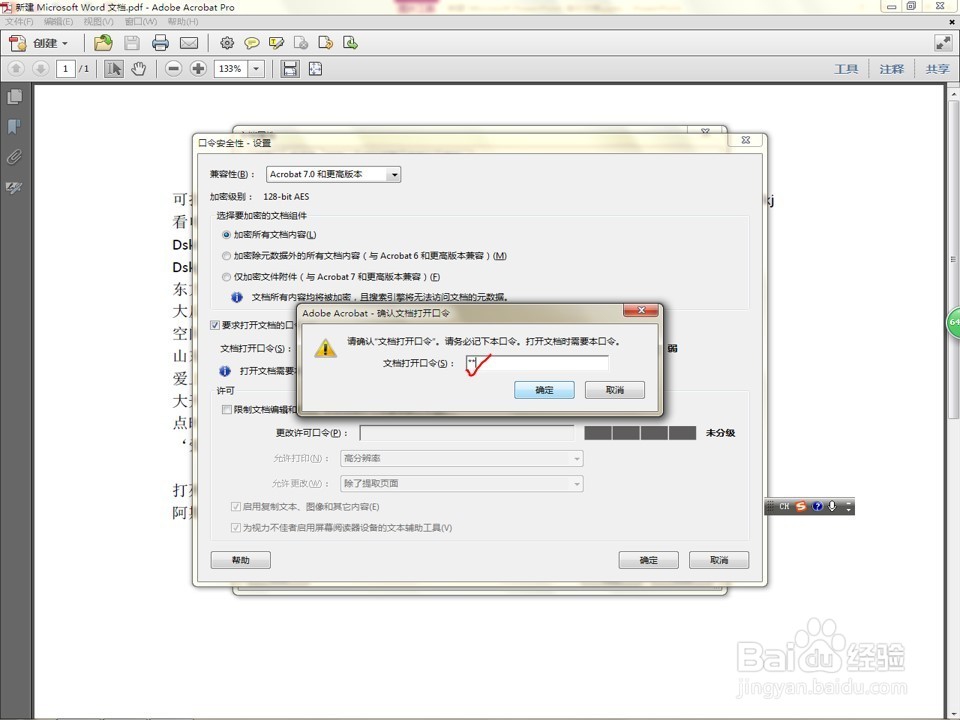
Task: Click the save floppy disk icon
Action: coord(132,43)
